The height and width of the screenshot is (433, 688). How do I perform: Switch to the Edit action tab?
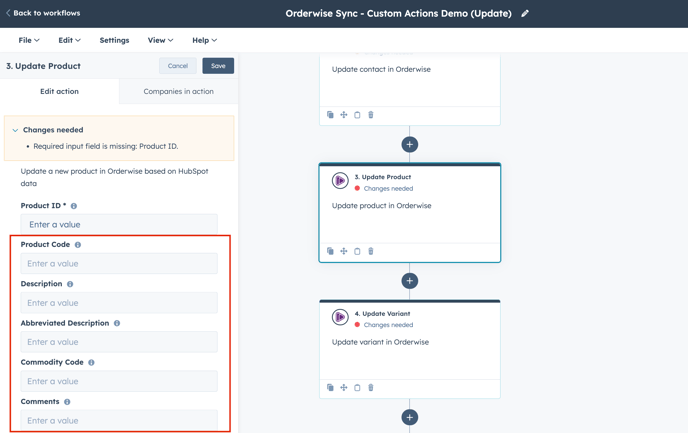pos(59,91)
